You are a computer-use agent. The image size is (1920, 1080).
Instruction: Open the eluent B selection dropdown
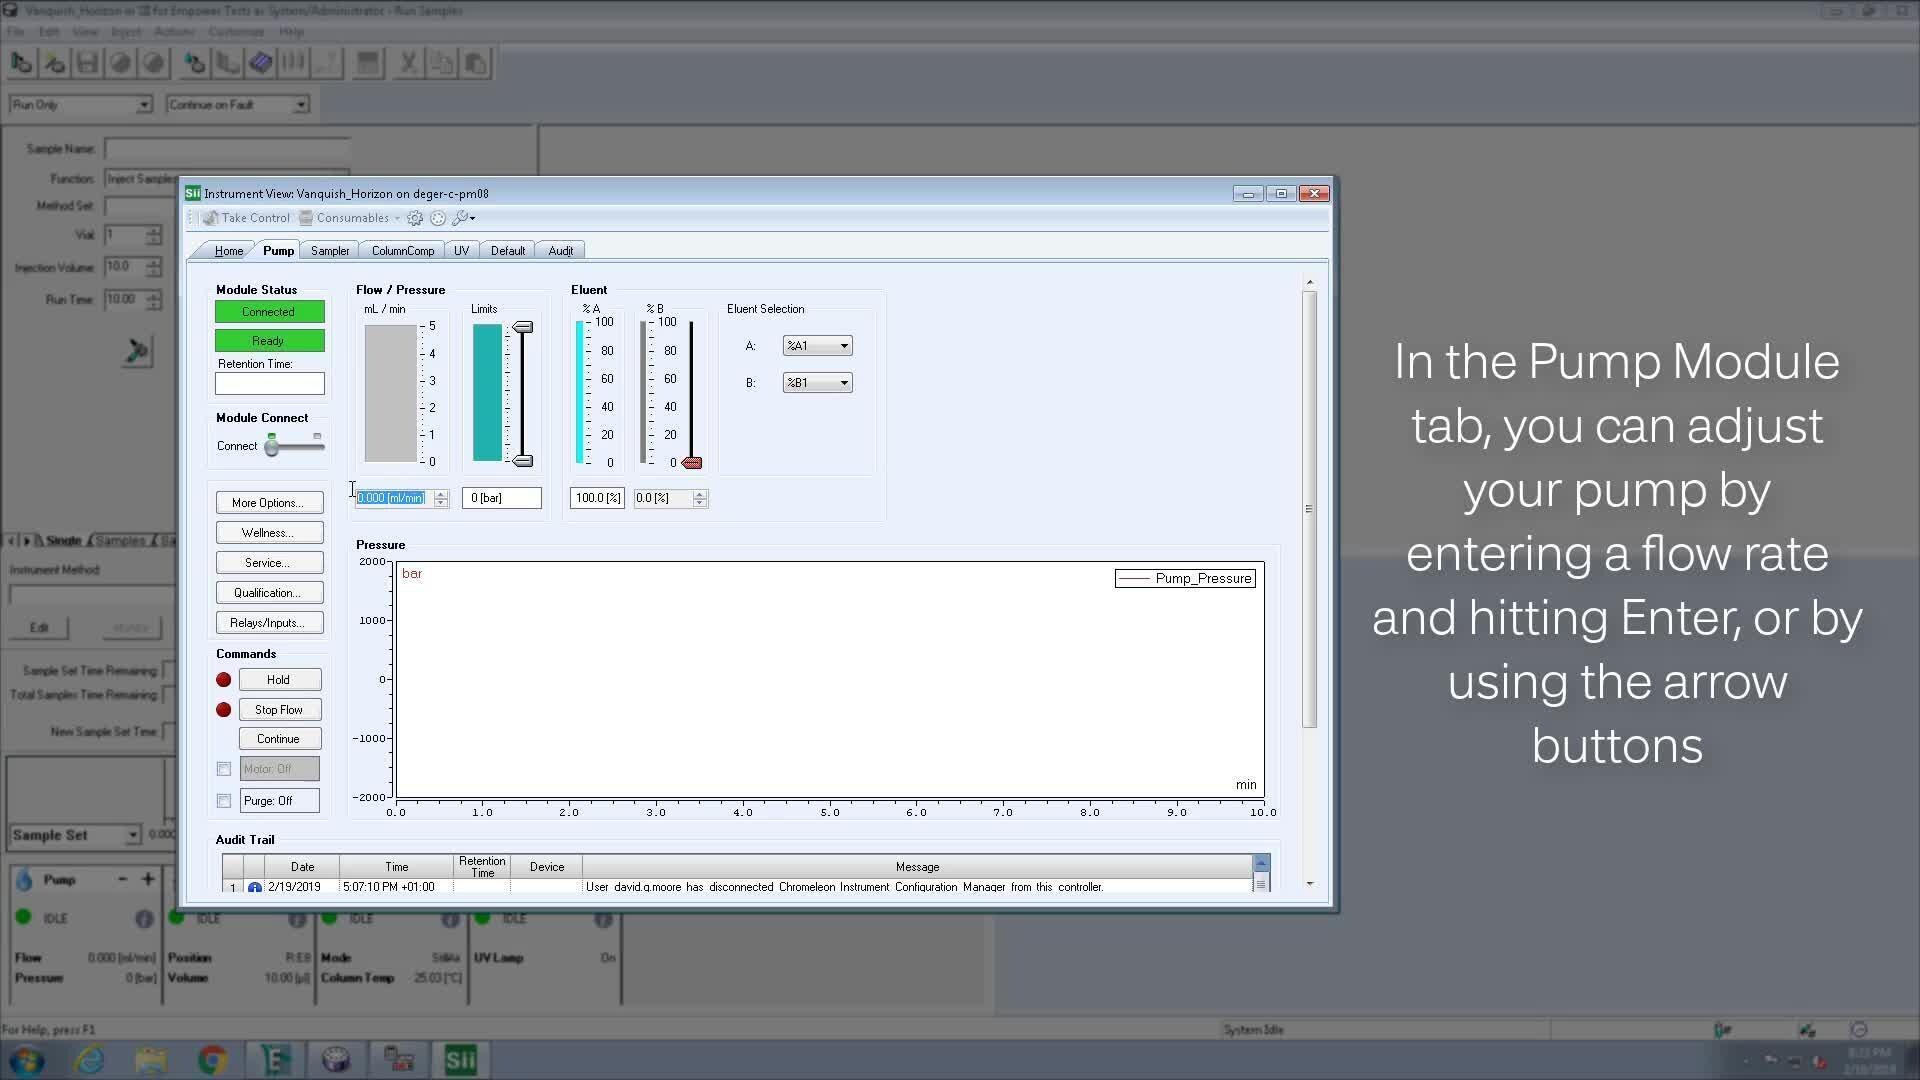(817, 383)
